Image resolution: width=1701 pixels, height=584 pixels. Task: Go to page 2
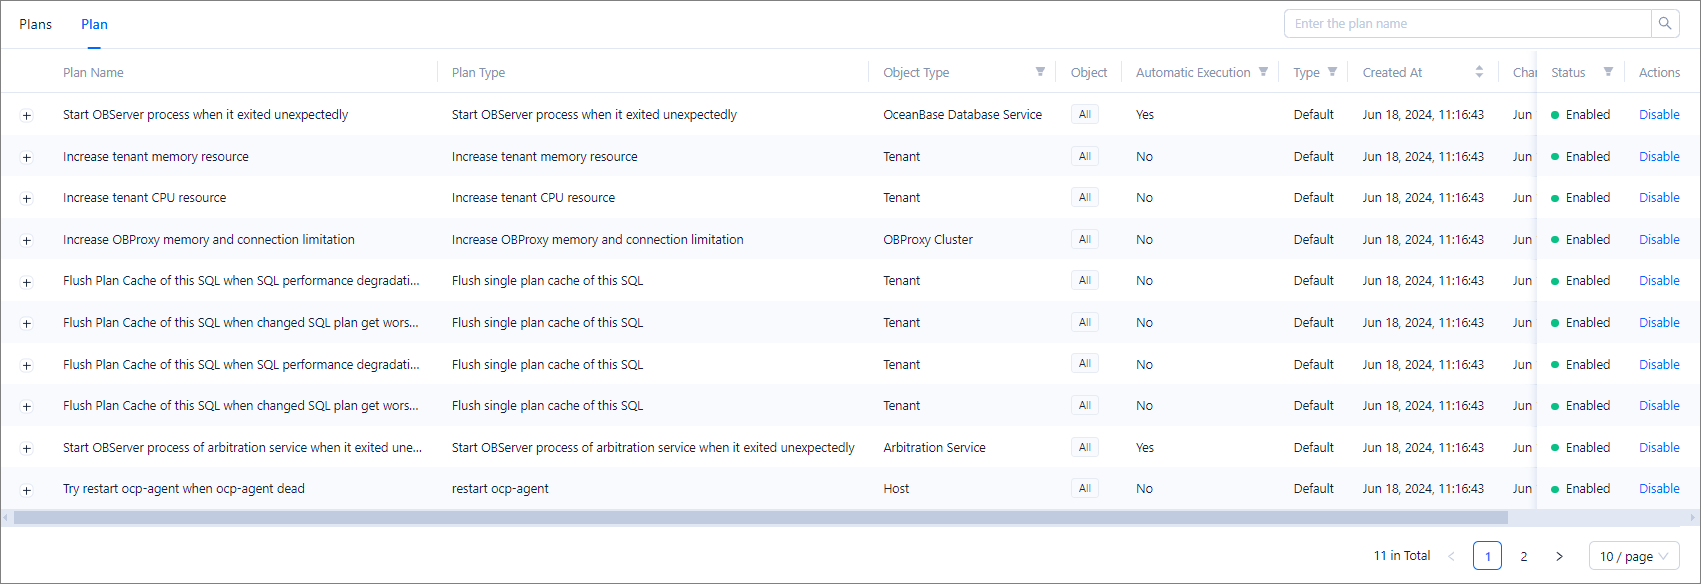click(x=1523, y=556)
